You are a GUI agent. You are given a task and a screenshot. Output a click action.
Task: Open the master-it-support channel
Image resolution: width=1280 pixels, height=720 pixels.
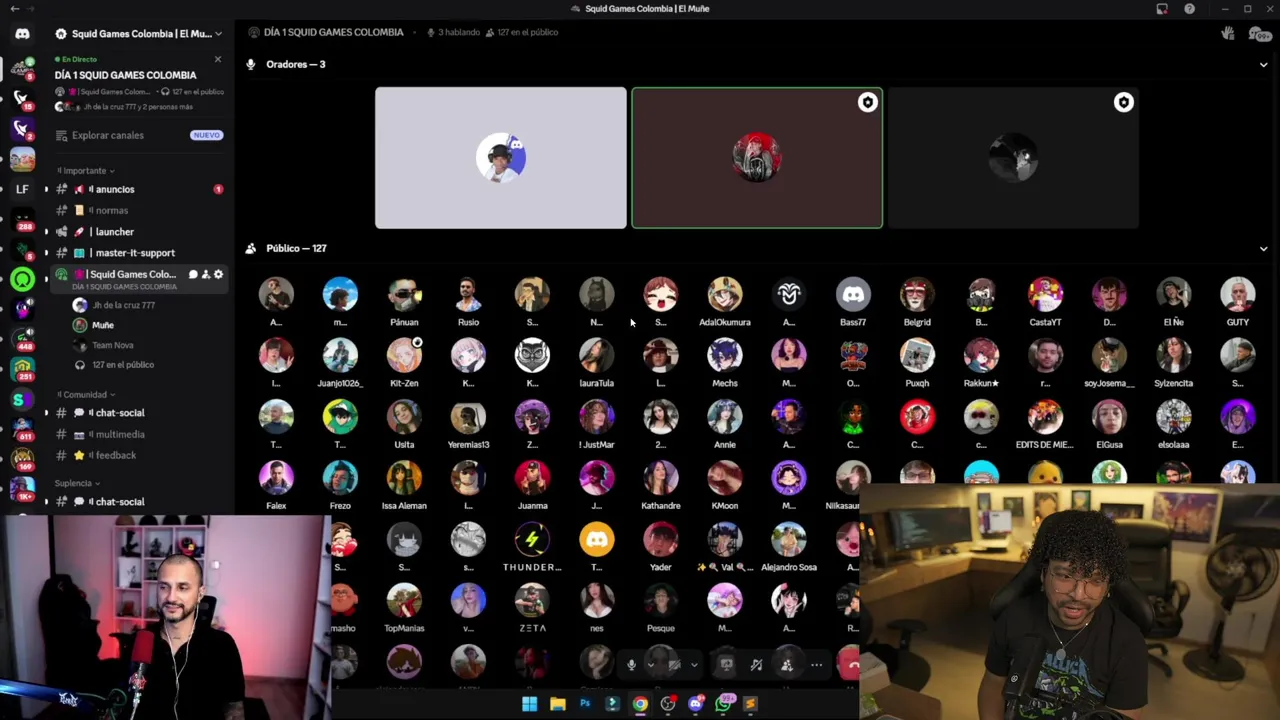click(x=139, y=253)
